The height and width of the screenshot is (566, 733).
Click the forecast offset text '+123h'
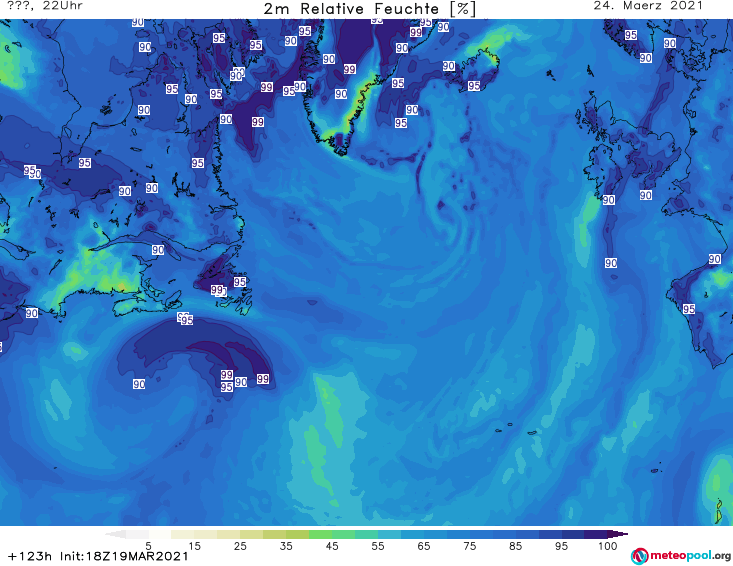point(30,557)
